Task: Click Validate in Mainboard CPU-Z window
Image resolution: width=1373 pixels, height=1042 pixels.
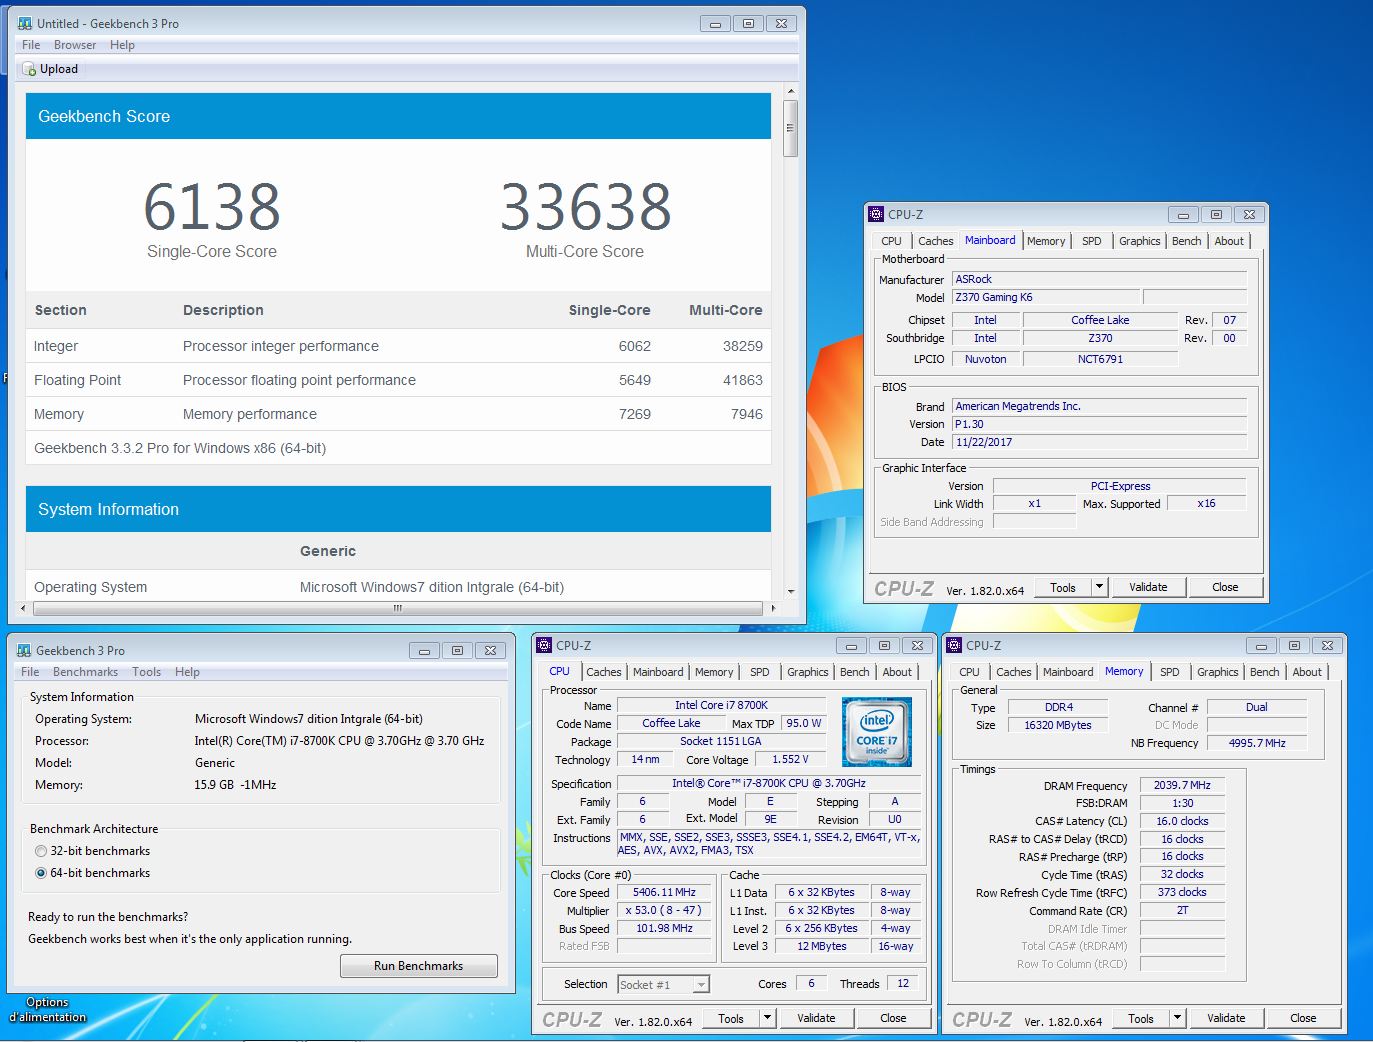Action: [x=1148, y=587]
